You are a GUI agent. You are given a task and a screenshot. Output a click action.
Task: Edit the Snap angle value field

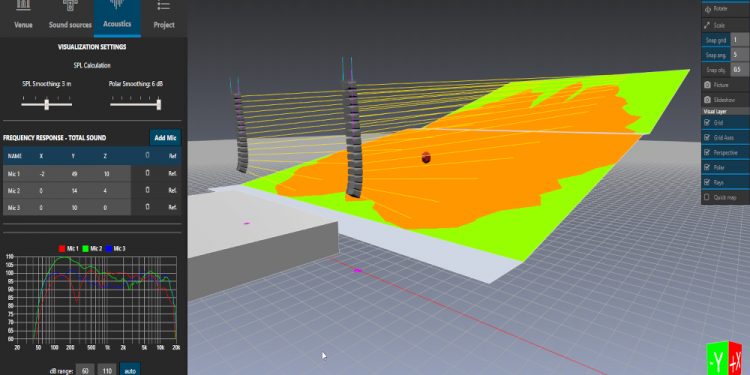click(740, 55)
